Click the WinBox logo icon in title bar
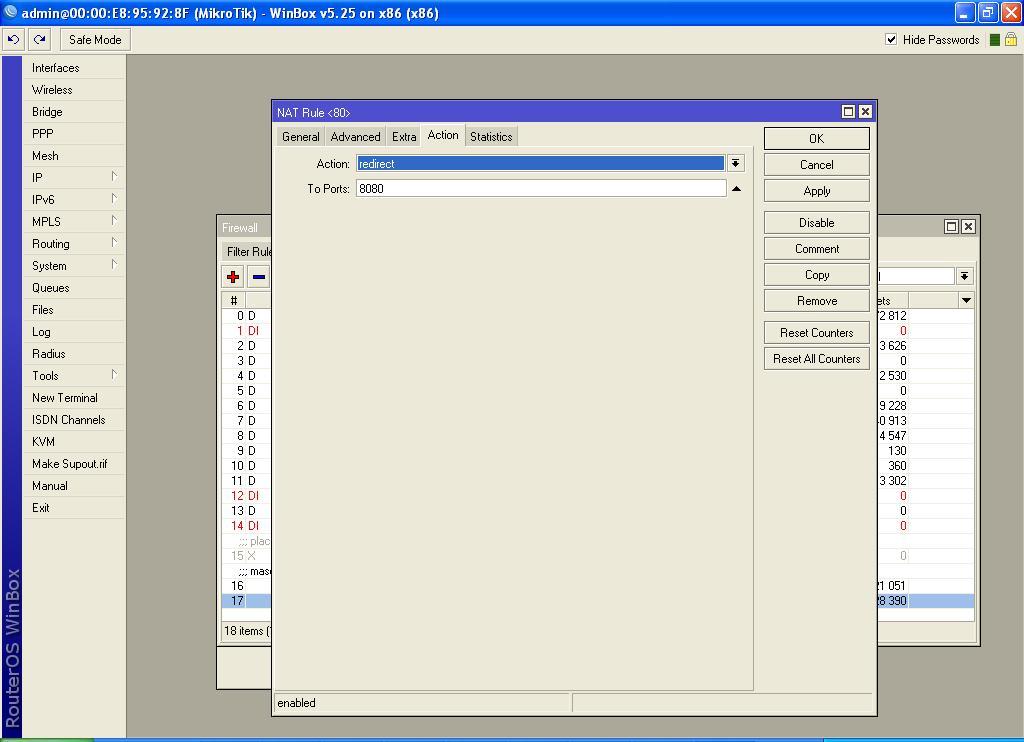The height and width of the screenshot is (742, 1024). click(x=10, y=12)
